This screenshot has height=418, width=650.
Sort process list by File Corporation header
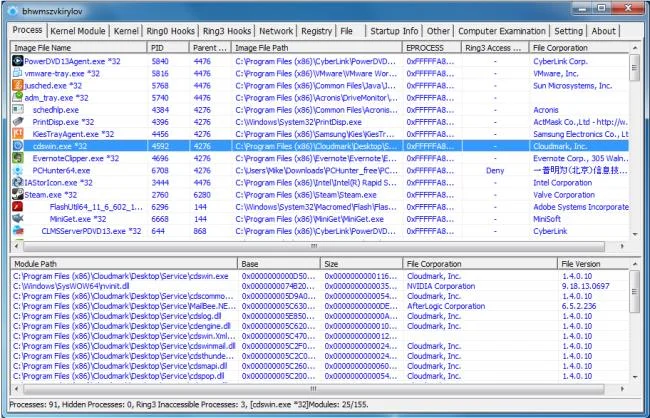tap(579, 48)
